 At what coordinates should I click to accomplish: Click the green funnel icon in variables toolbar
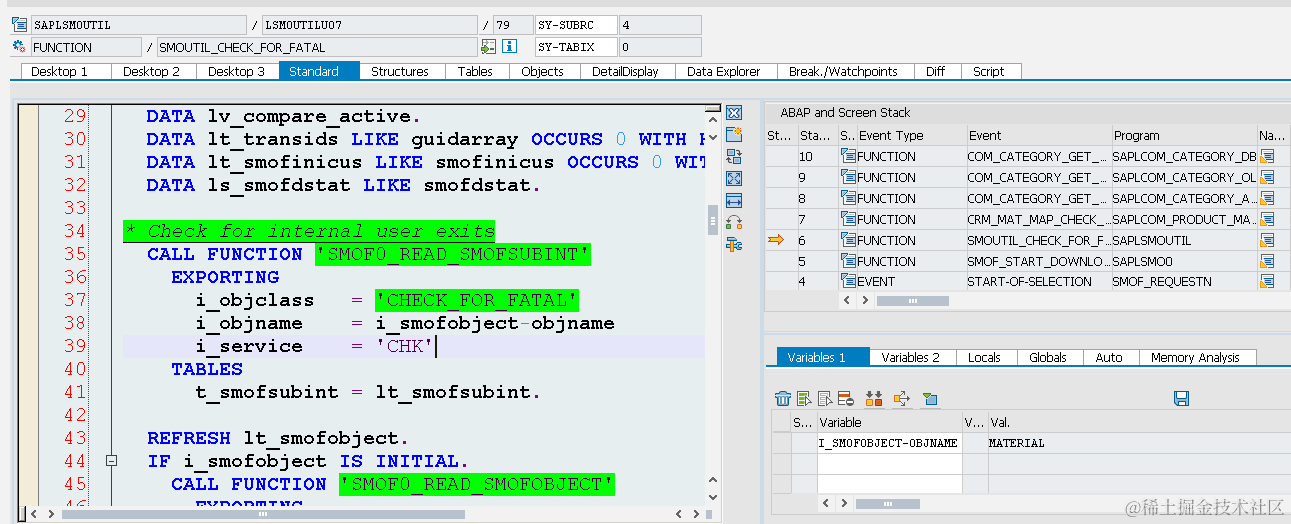[x=930, y=399]
